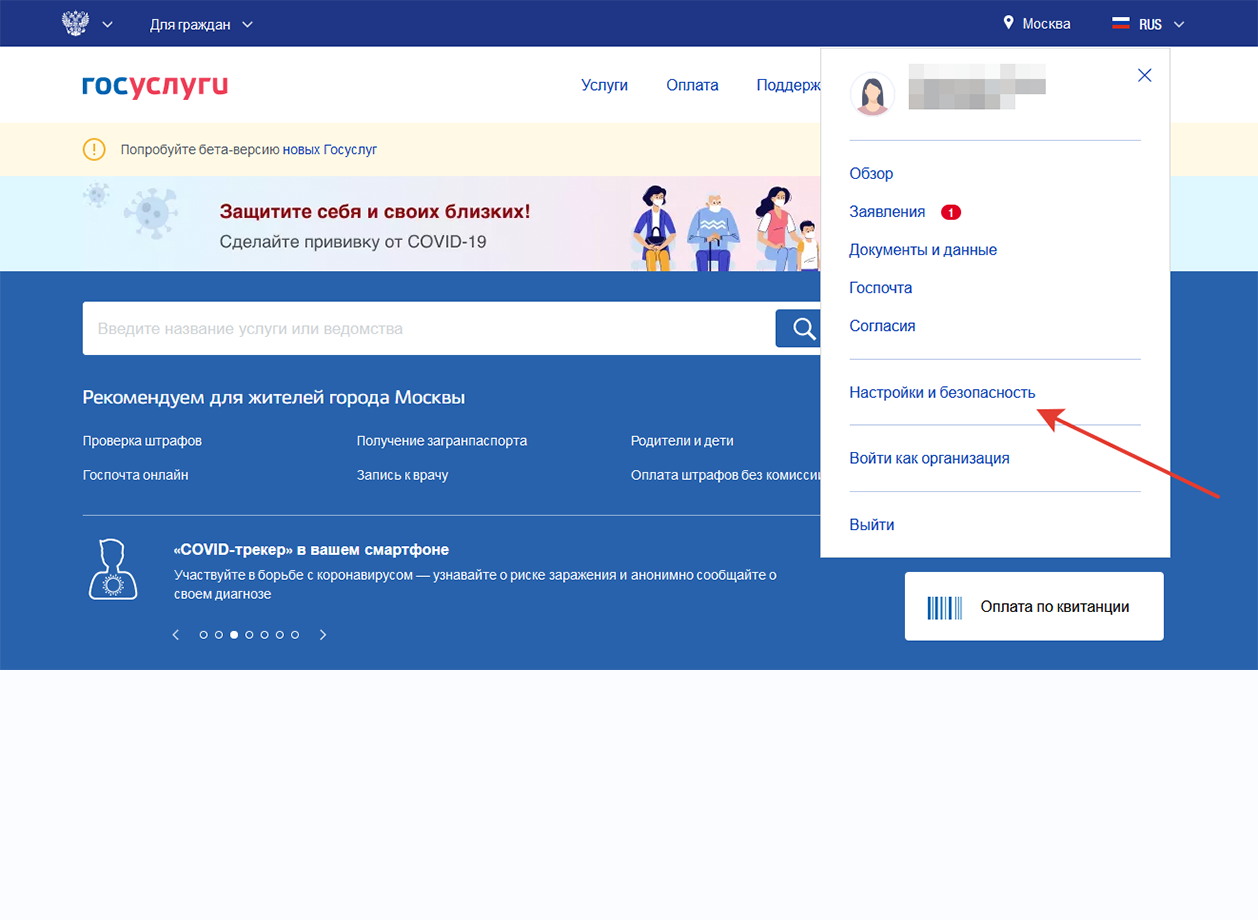This screenshot has height=920, width=1258.
Task: Open 'Госпочта онлайн' link
Action: 135,475
